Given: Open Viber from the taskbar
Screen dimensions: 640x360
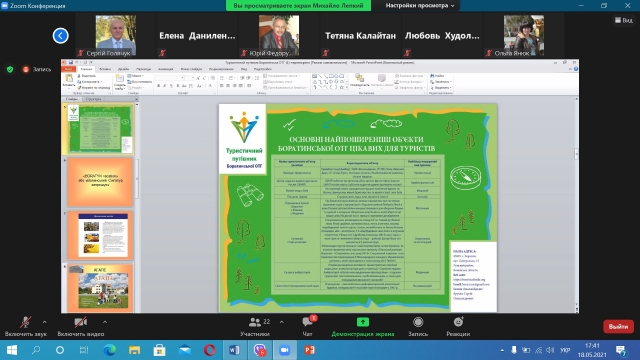Looking at the screenshot, I should [260, 350].
